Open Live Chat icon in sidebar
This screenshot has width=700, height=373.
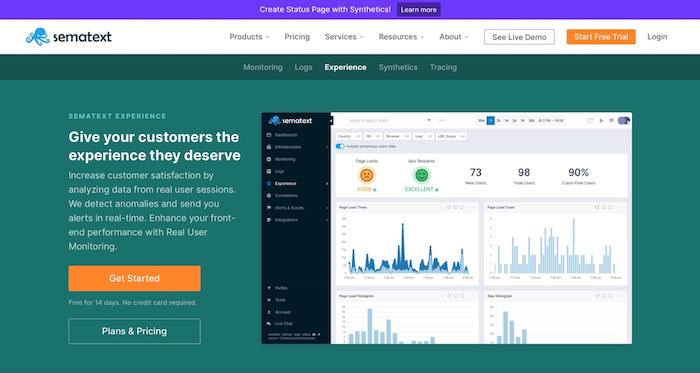pos(269,323)
